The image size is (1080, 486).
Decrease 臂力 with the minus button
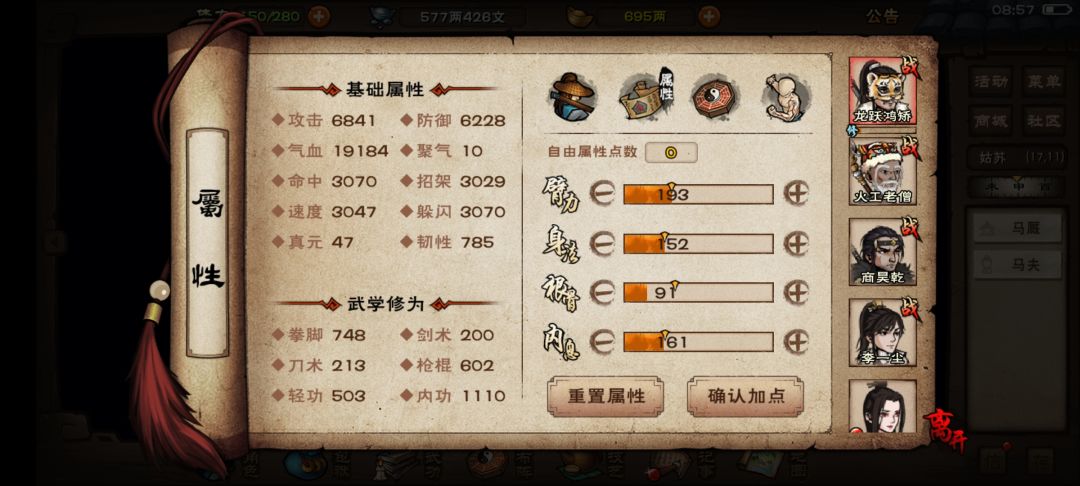point(602,194)
